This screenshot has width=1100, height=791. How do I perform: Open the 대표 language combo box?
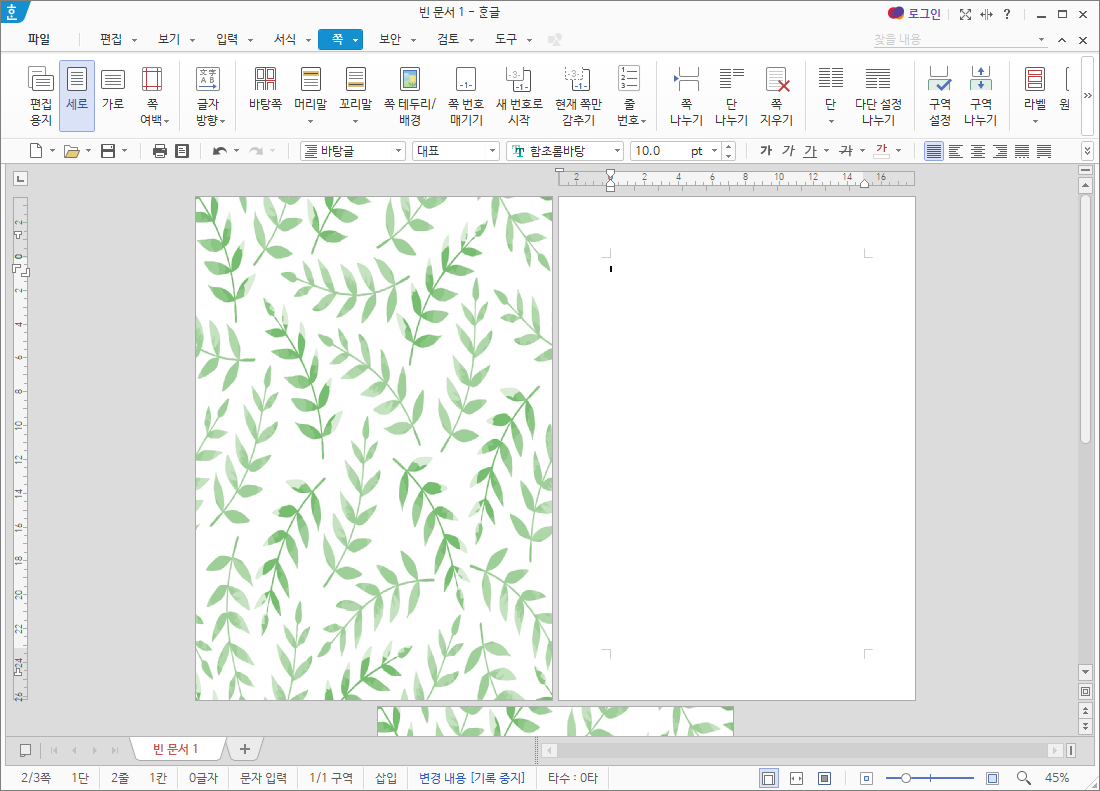(x=455, y=151)
